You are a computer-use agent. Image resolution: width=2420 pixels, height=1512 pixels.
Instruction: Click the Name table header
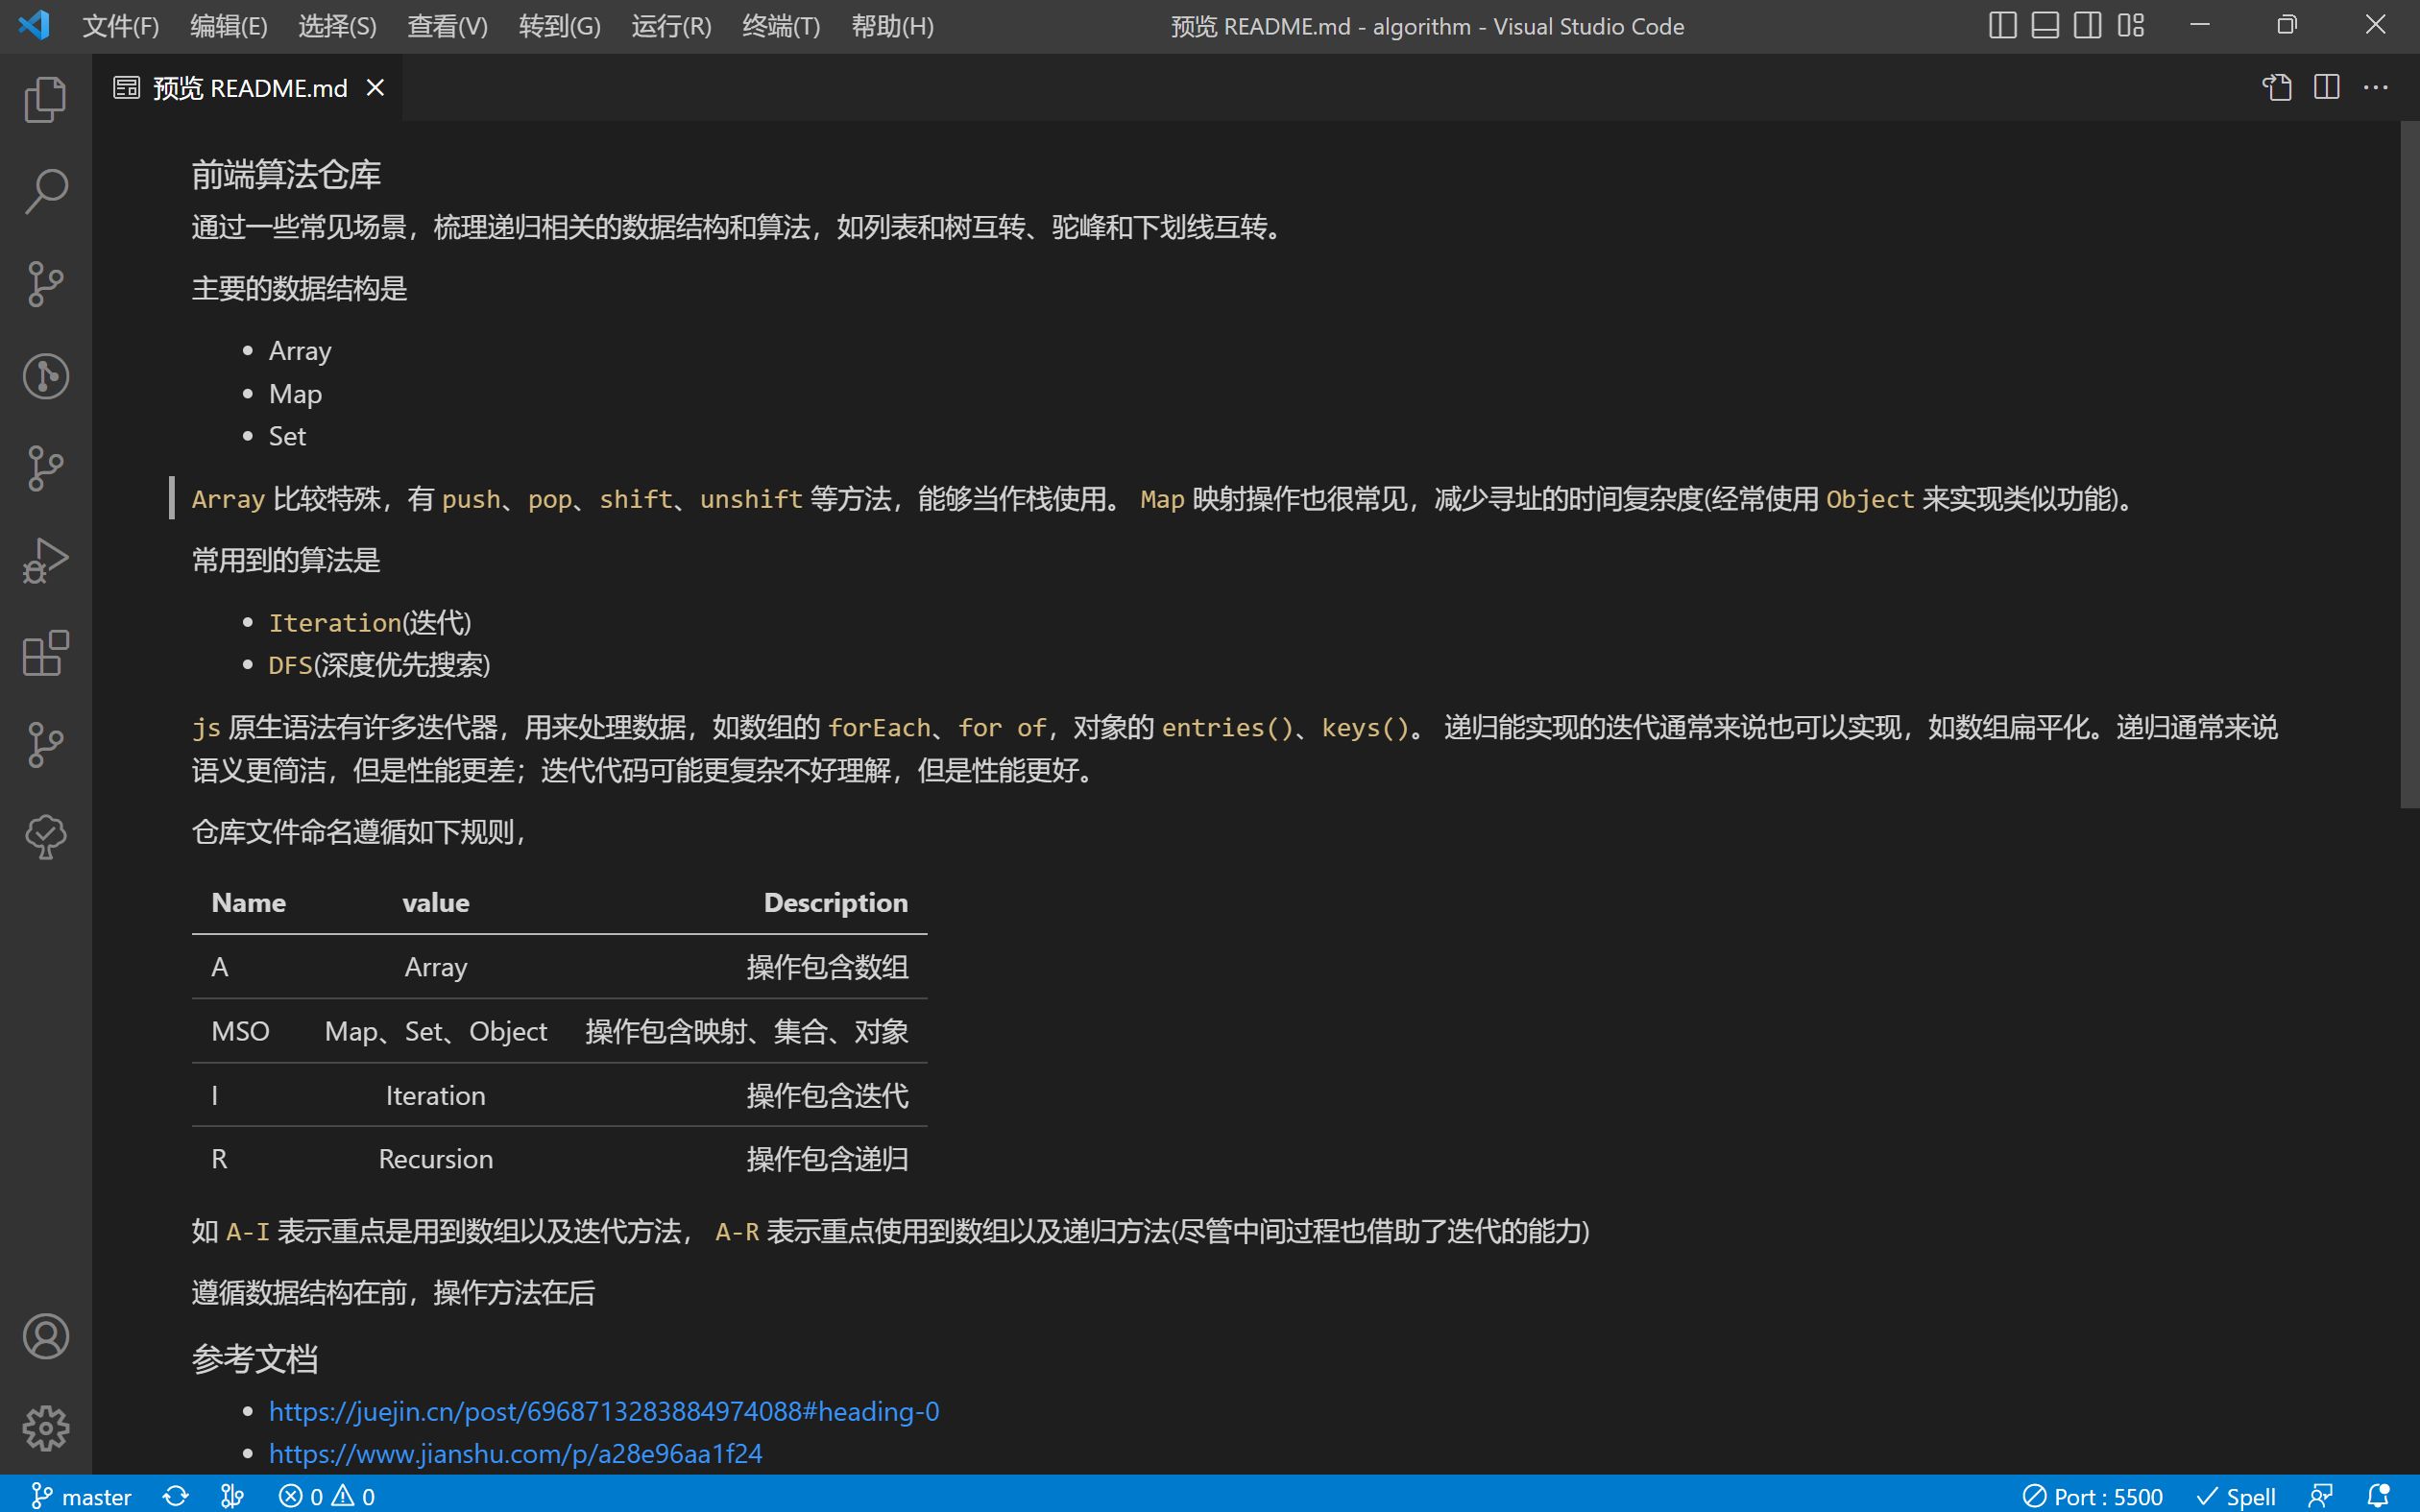click(249, 903)
